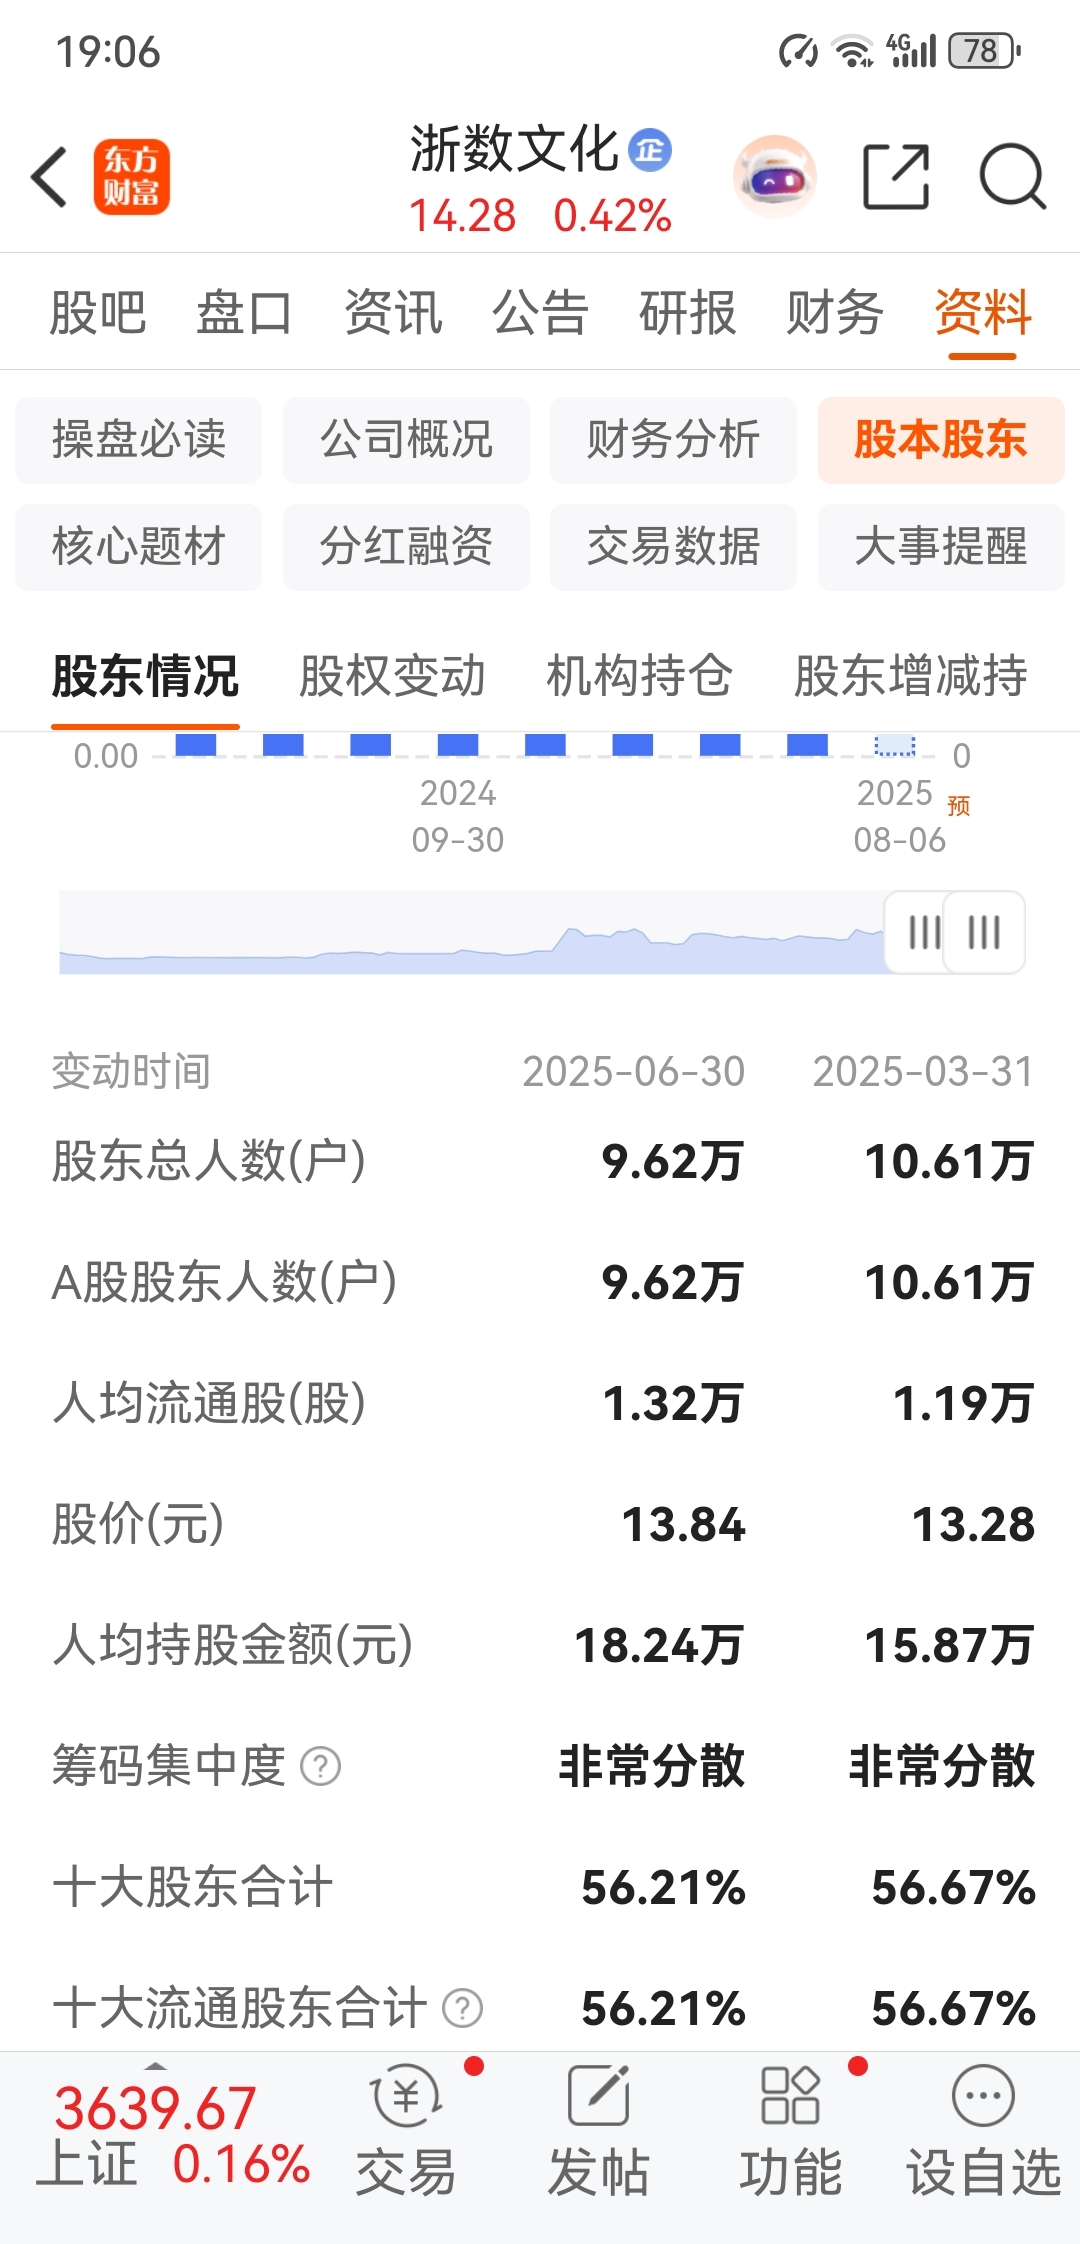This screenshot has width=1080, height=2244.
Task: Switch to the 公告 tab
Action: tap(540, 313)
